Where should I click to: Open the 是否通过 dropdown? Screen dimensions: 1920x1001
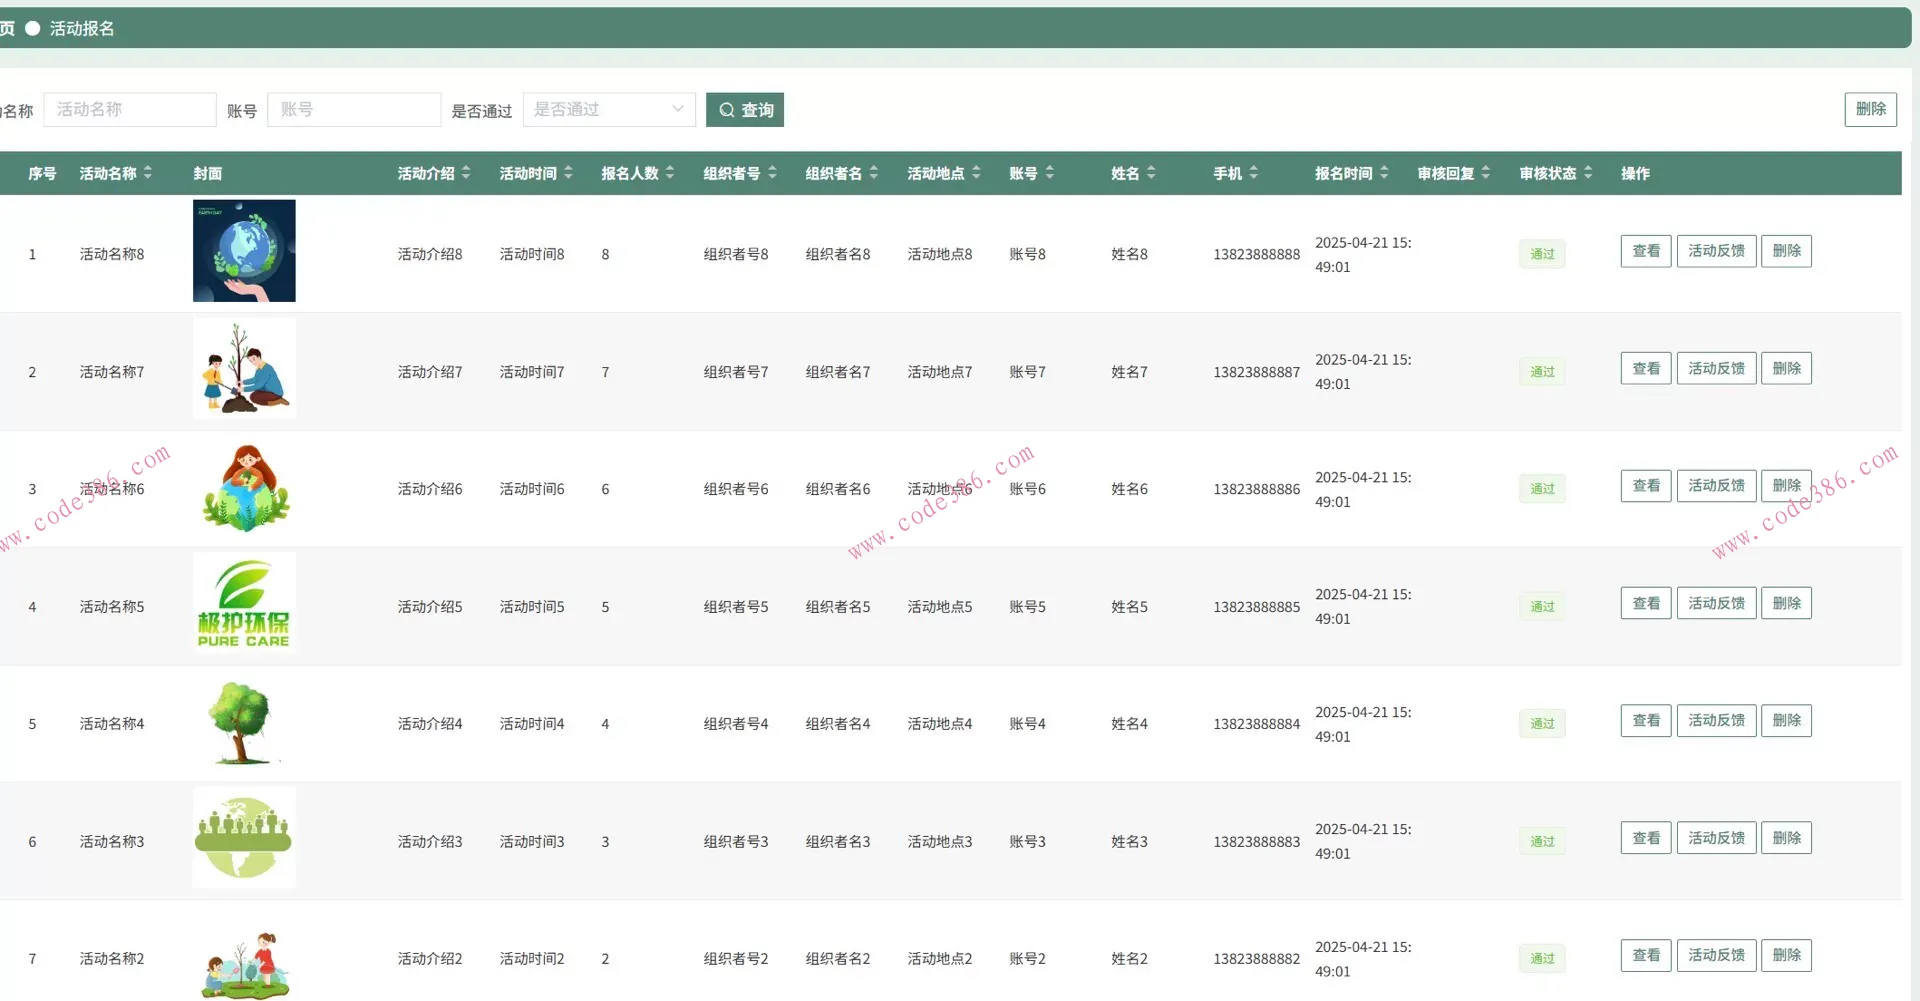click(x=609, y=110)
